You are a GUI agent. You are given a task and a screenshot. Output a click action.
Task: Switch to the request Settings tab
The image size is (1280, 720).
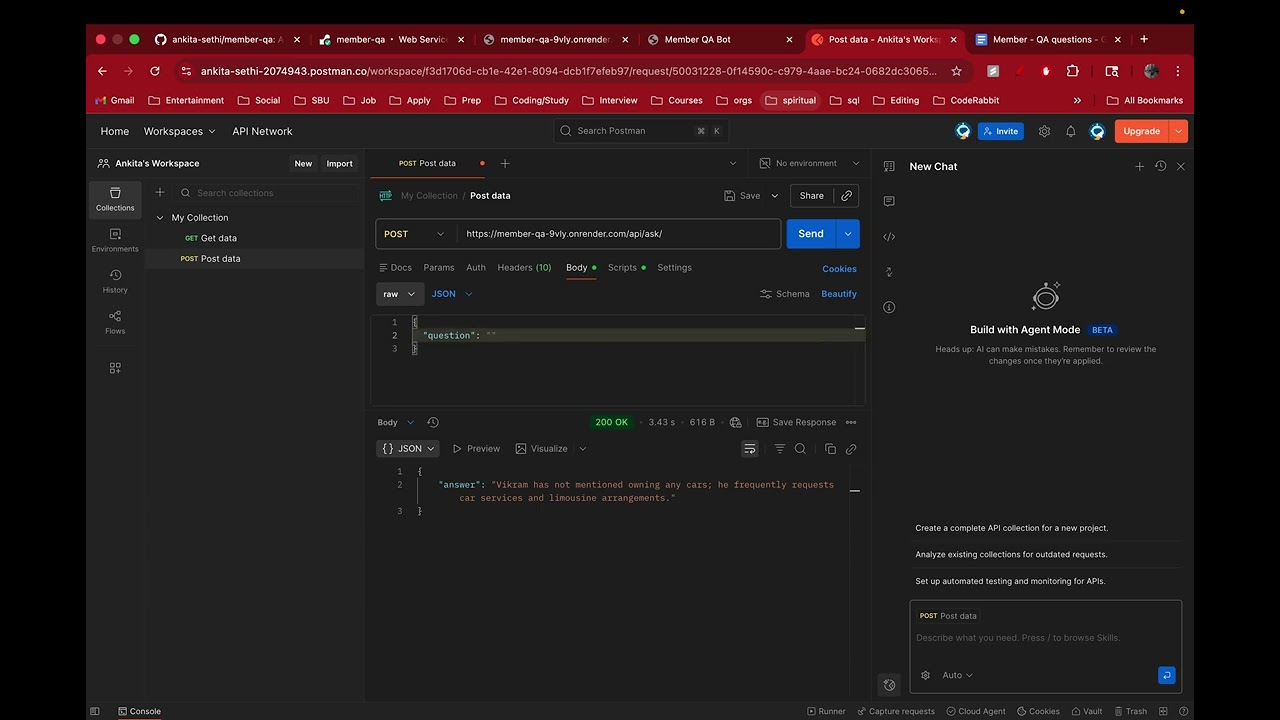pyautogui.click(x=674, y=268)
